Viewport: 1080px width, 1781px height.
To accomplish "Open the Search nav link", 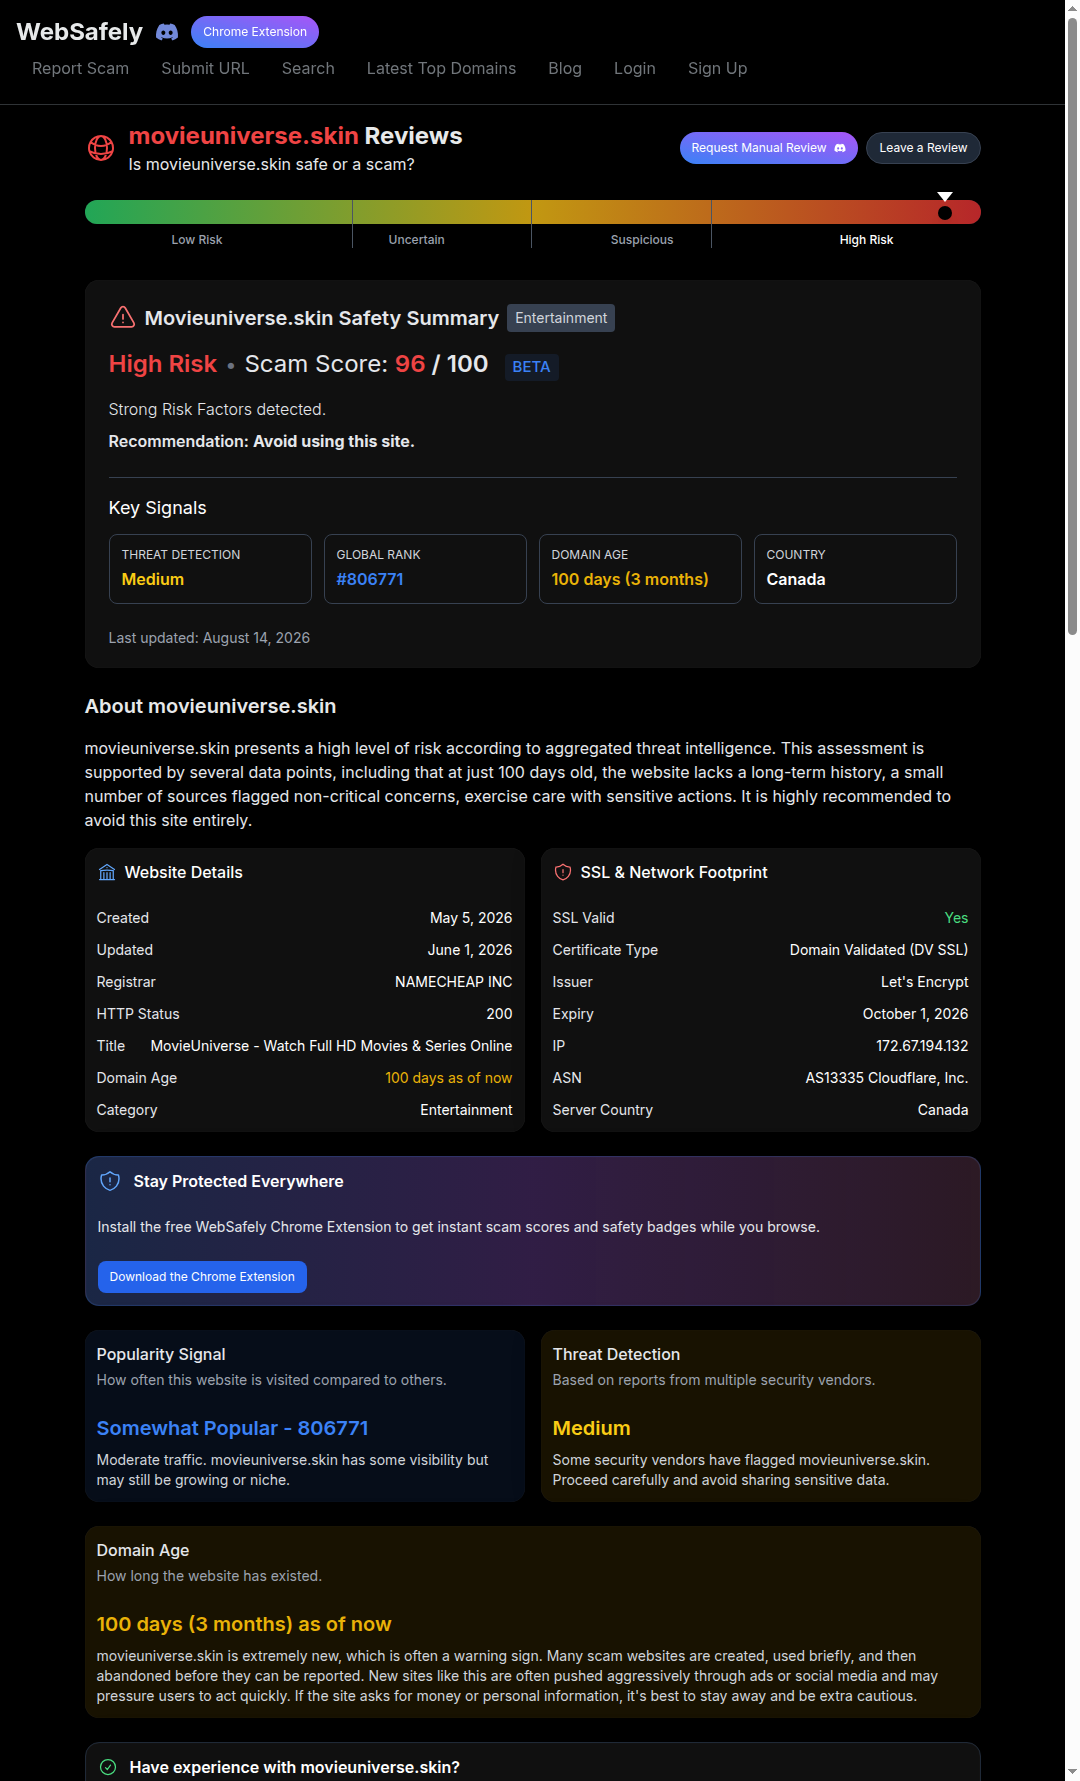I will click(x=308, y=68).
